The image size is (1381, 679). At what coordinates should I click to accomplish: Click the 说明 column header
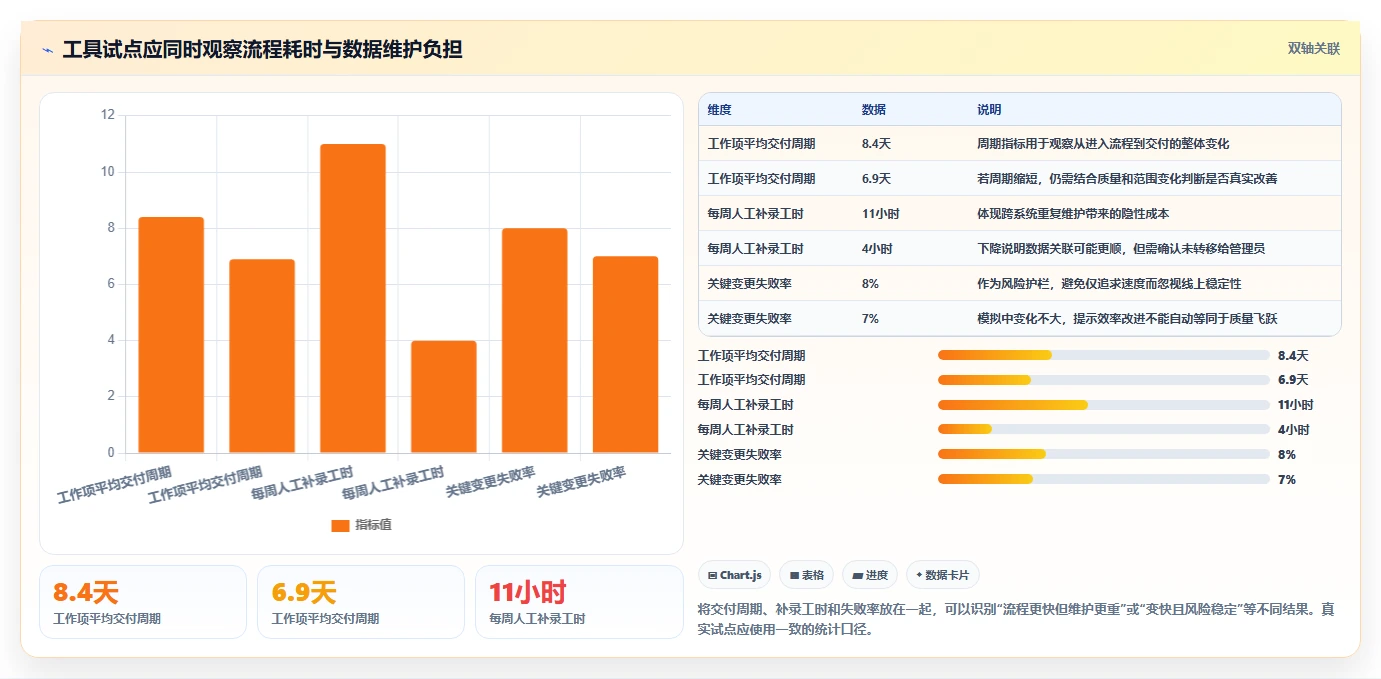(989, 110)
